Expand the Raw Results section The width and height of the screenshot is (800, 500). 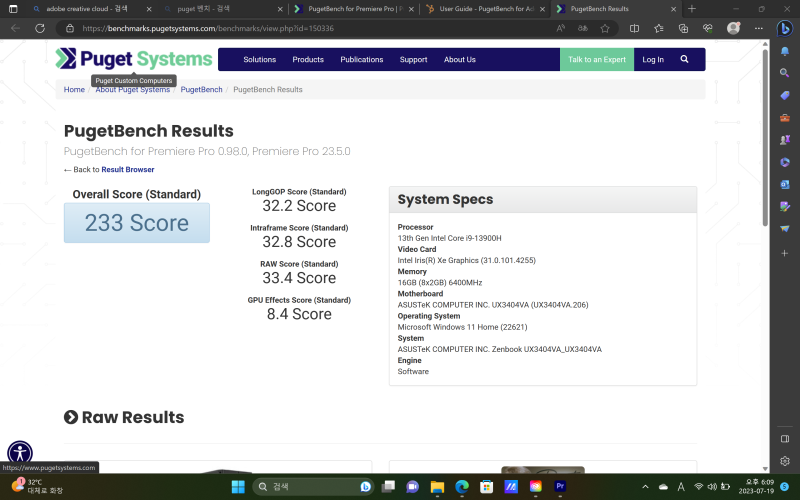(x=124, y=417)
